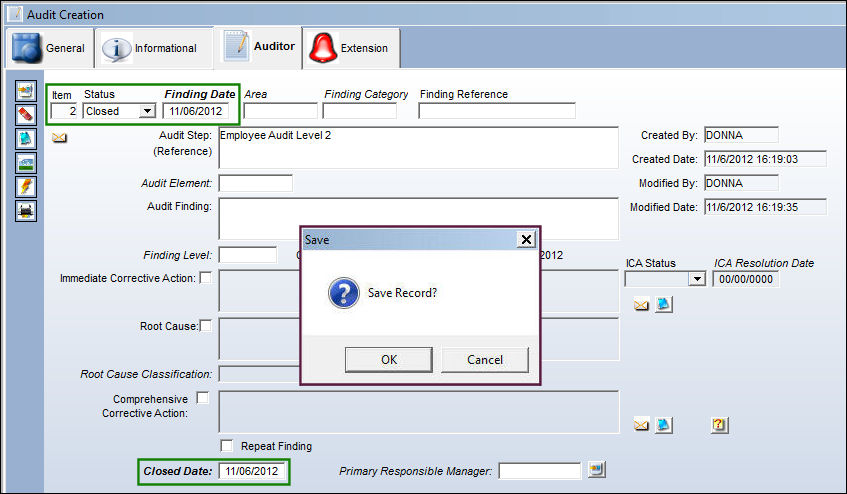847x494 pixels.
Task: Click the Audit Element field
Action: (256, 183)
